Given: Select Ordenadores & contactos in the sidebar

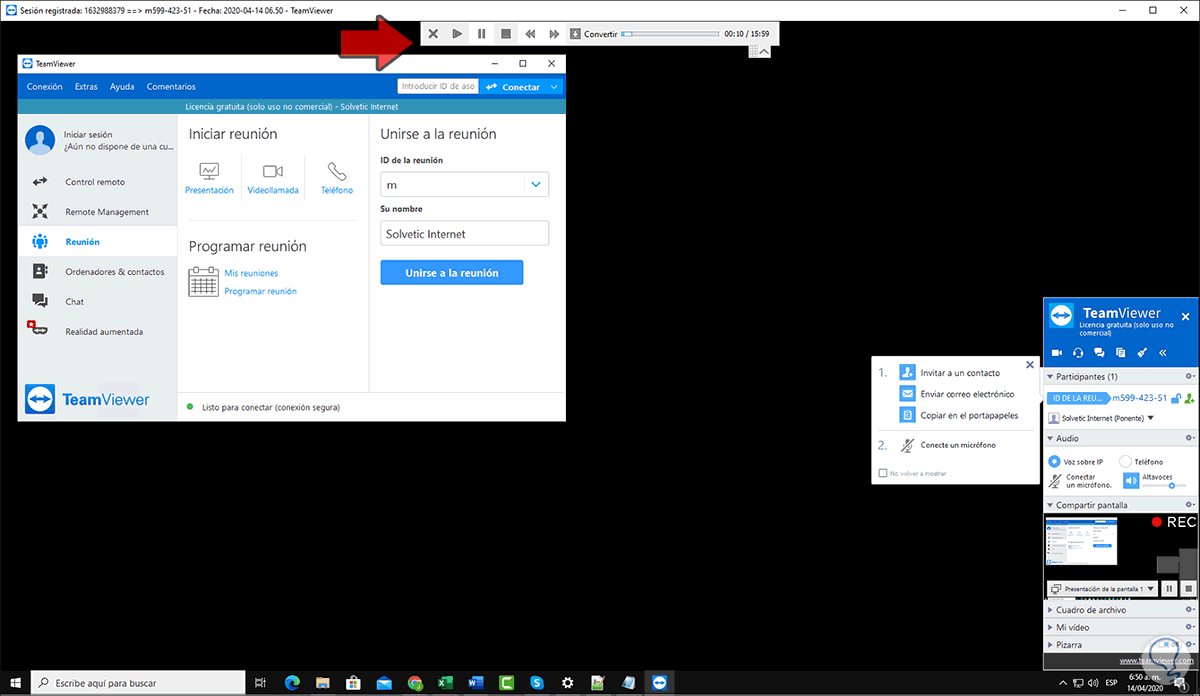Looking at the screenshot, I should (x=97, y=272).
